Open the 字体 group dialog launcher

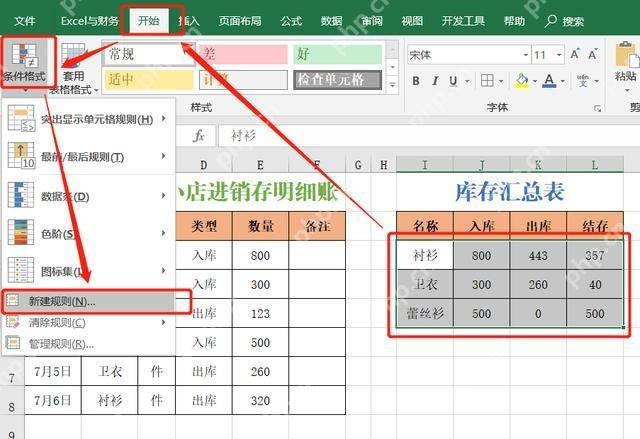[x=597, y=108]
